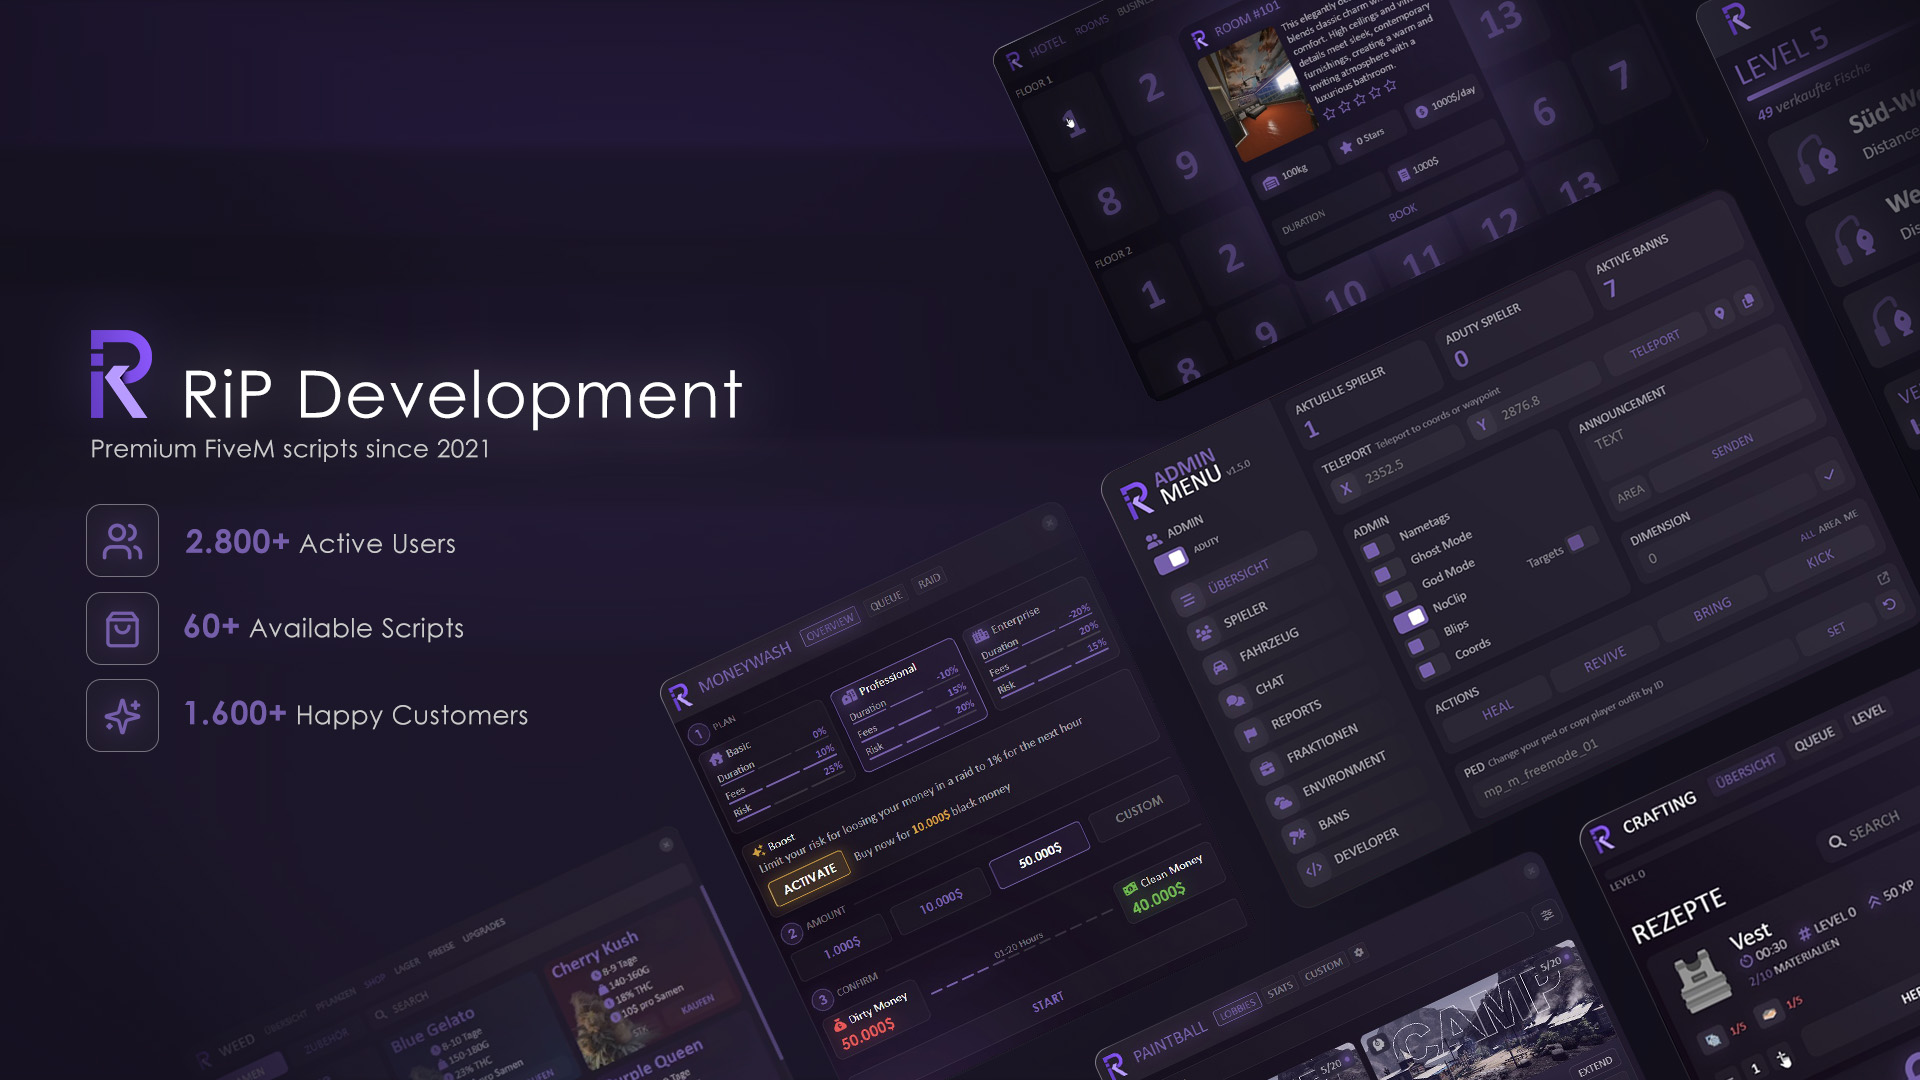
Task: Click the Chat bubbles icon in Admin Menu
Action: coord(1236,701)
